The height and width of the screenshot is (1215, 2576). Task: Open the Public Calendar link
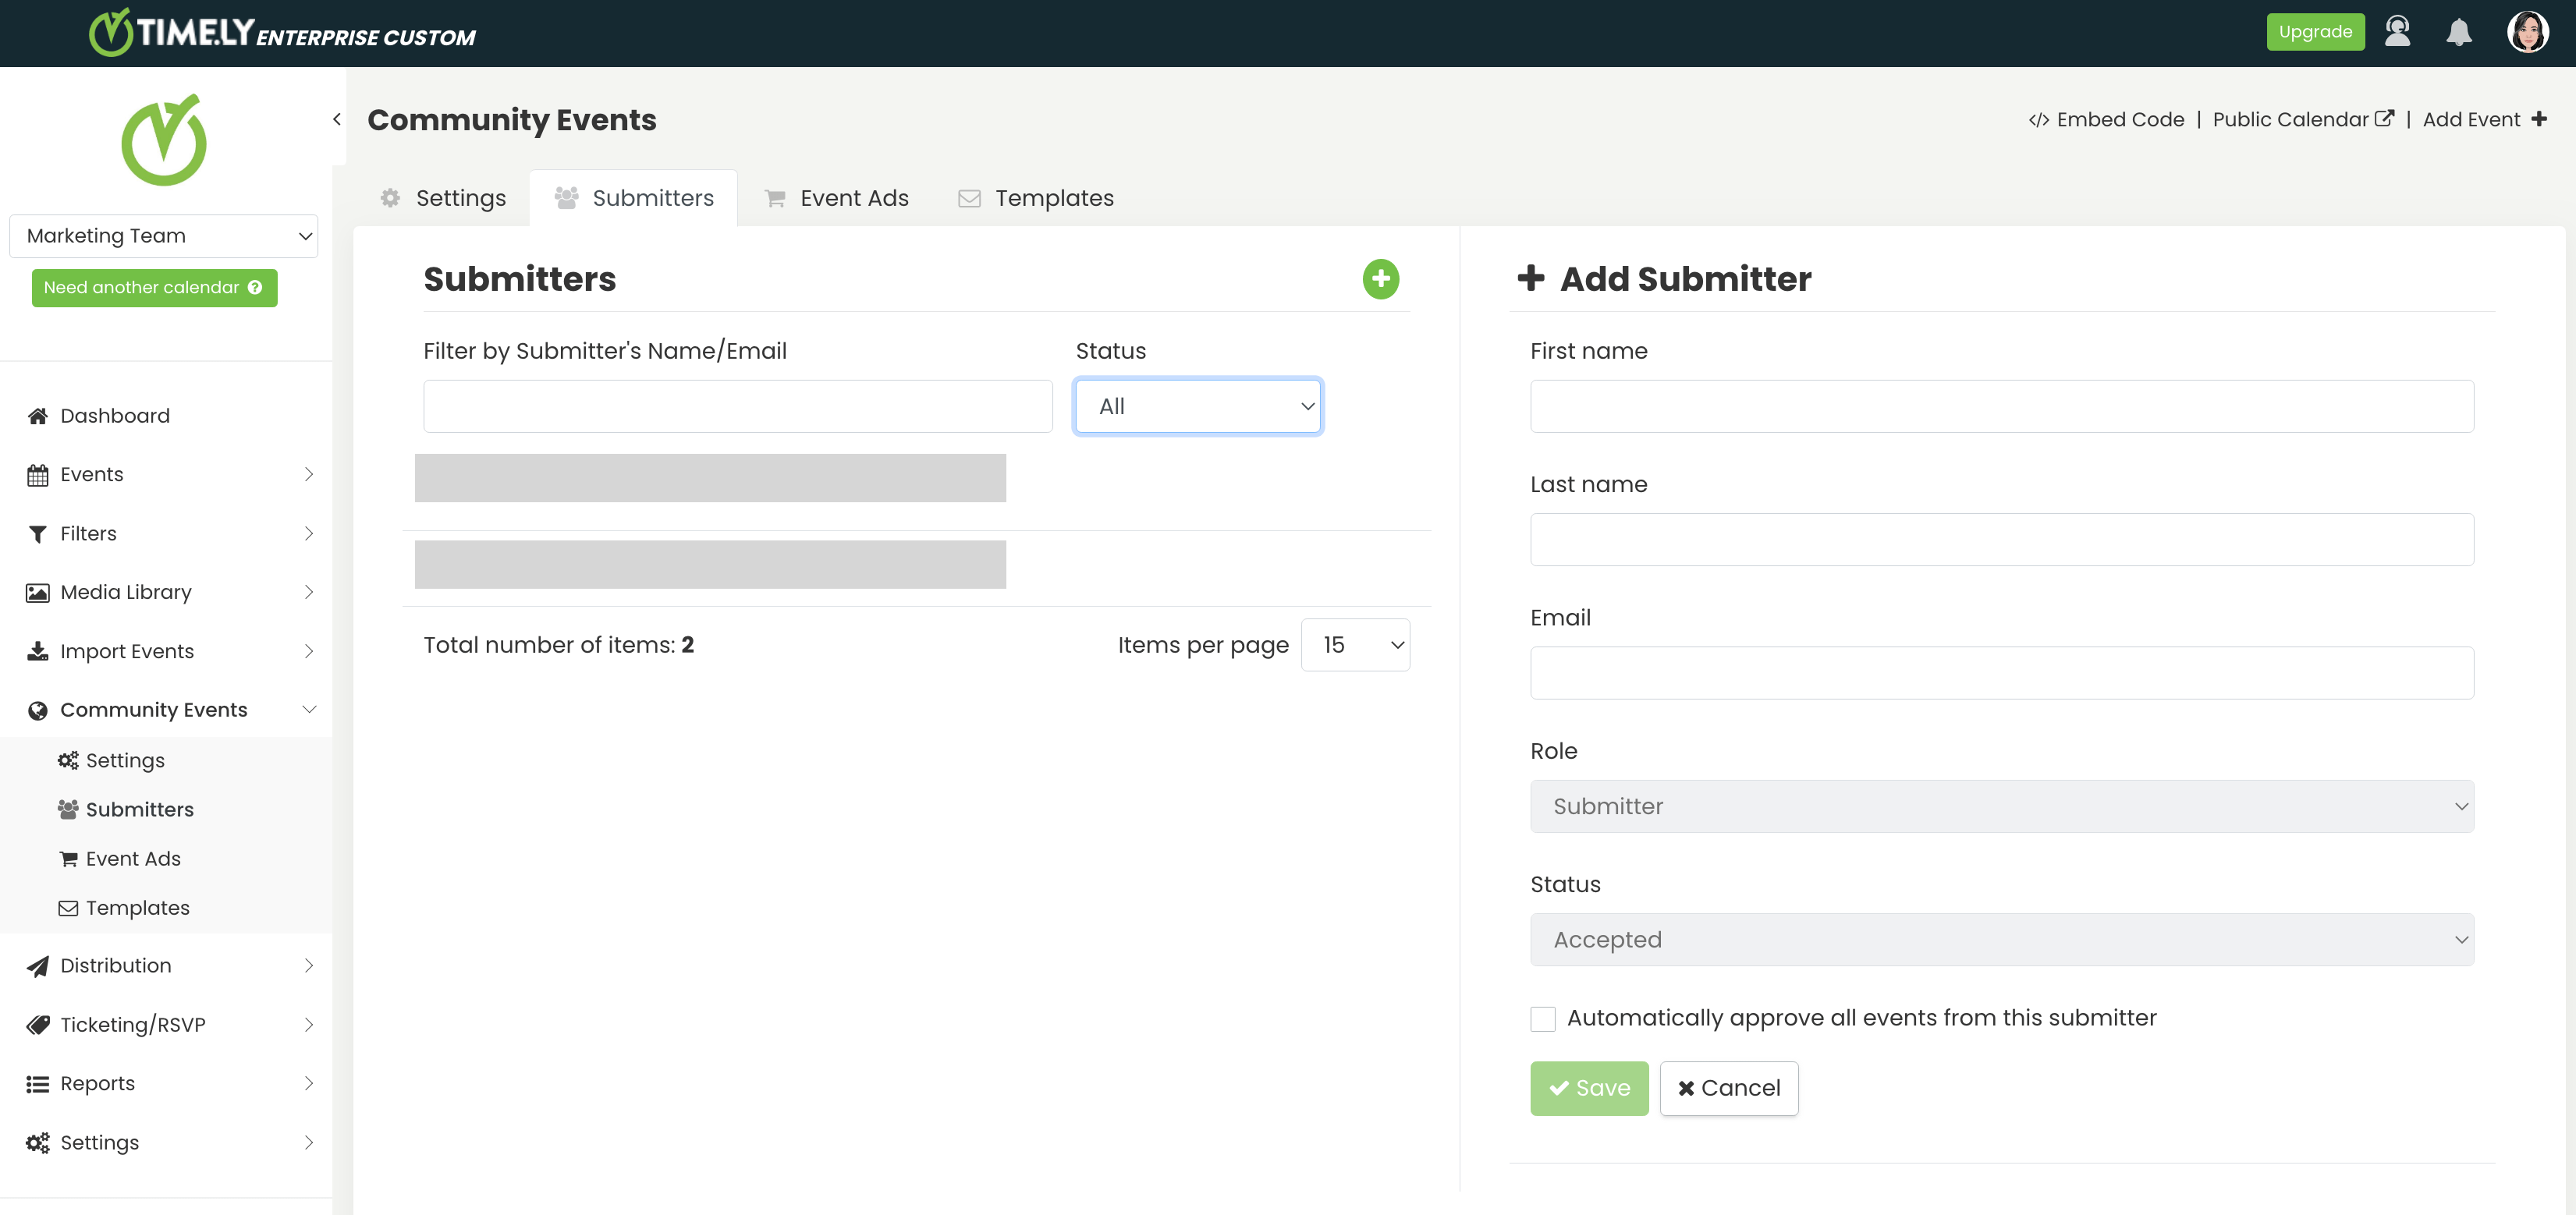2302,120
